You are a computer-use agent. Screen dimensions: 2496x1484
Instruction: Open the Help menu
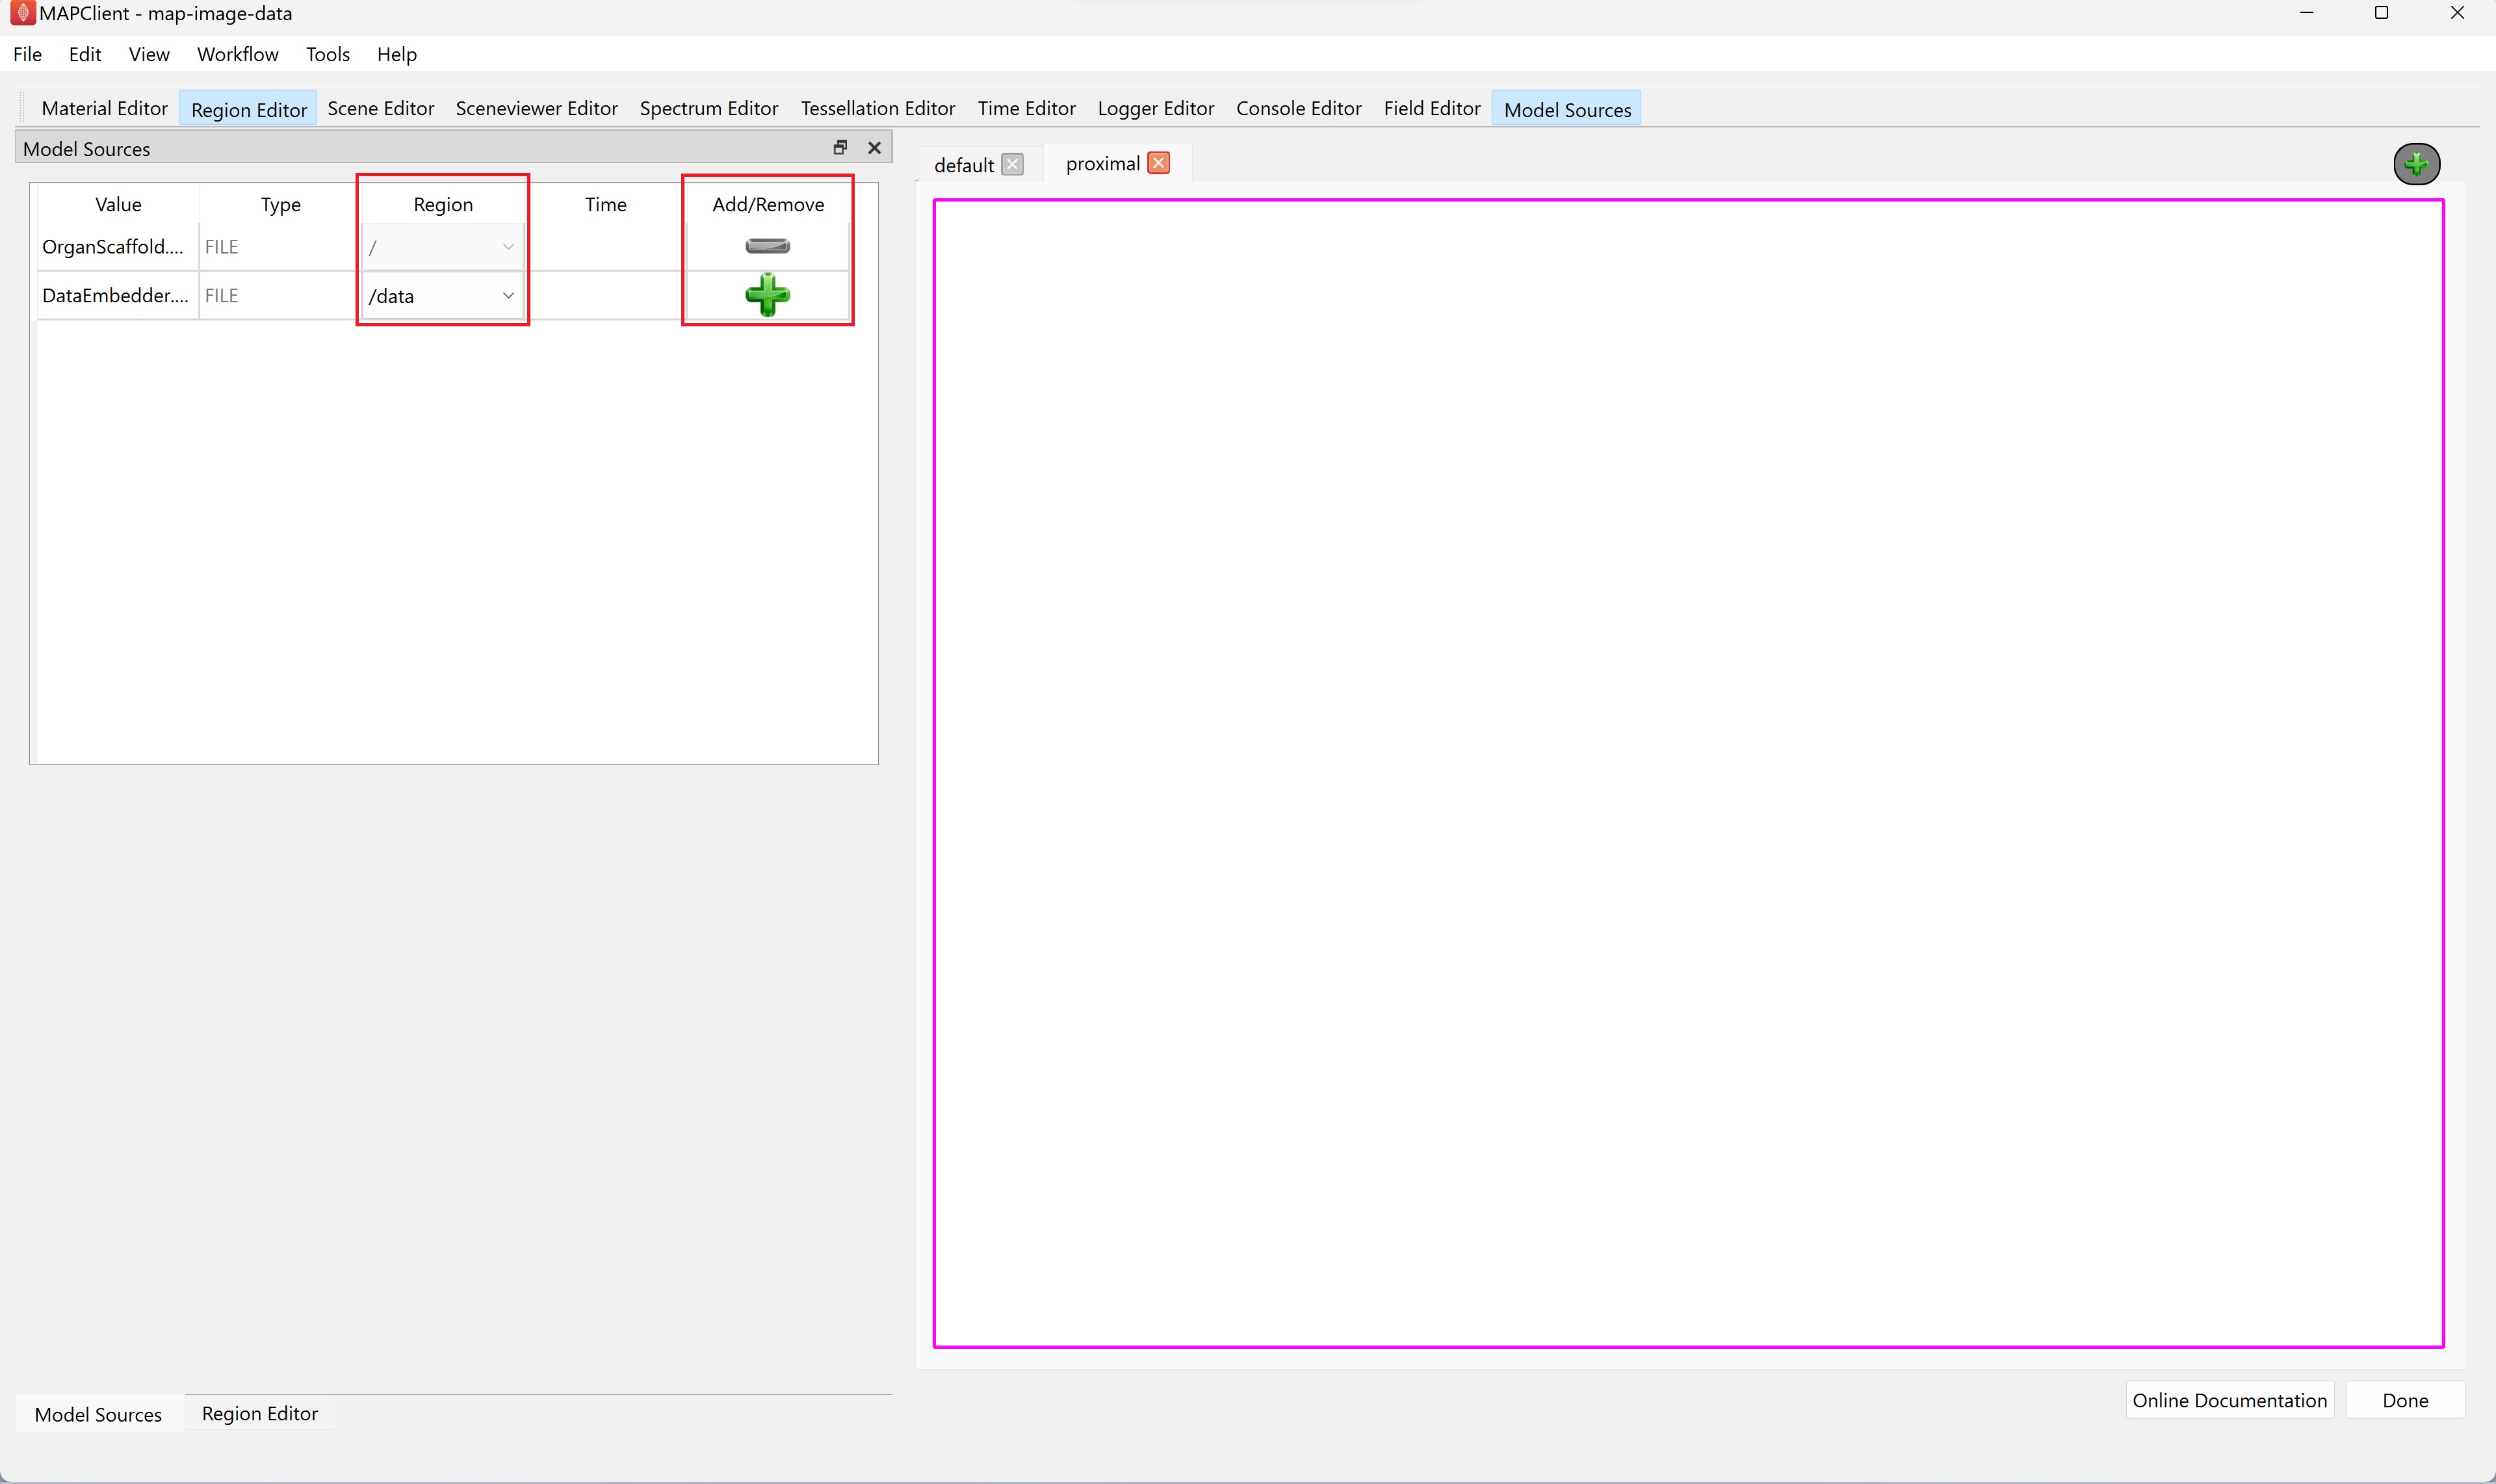click(x=397, y=54)
